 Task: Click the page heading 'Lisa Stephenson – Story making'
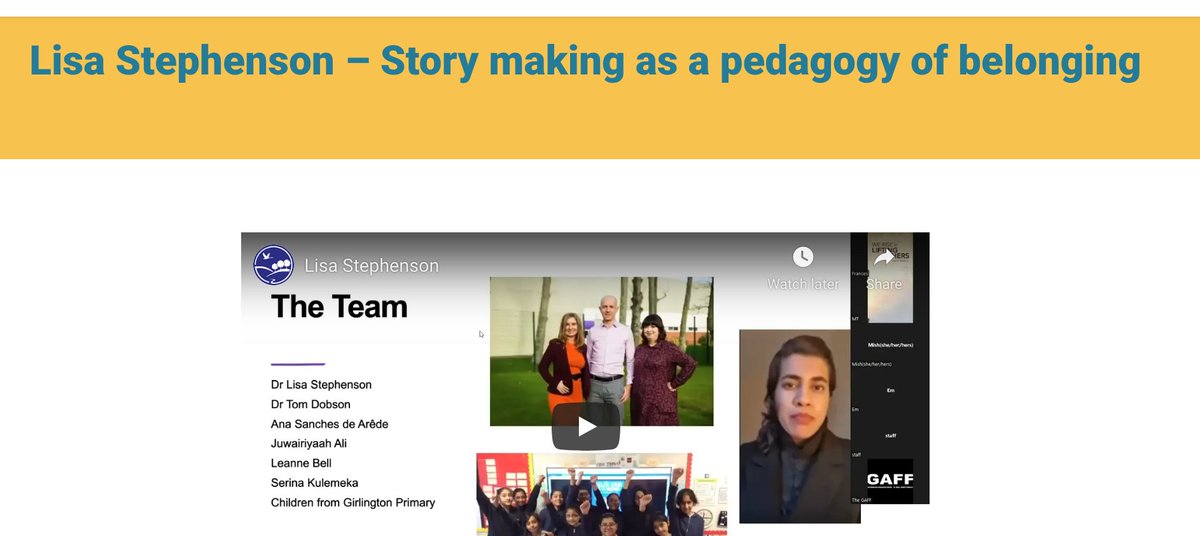point(585,61)
